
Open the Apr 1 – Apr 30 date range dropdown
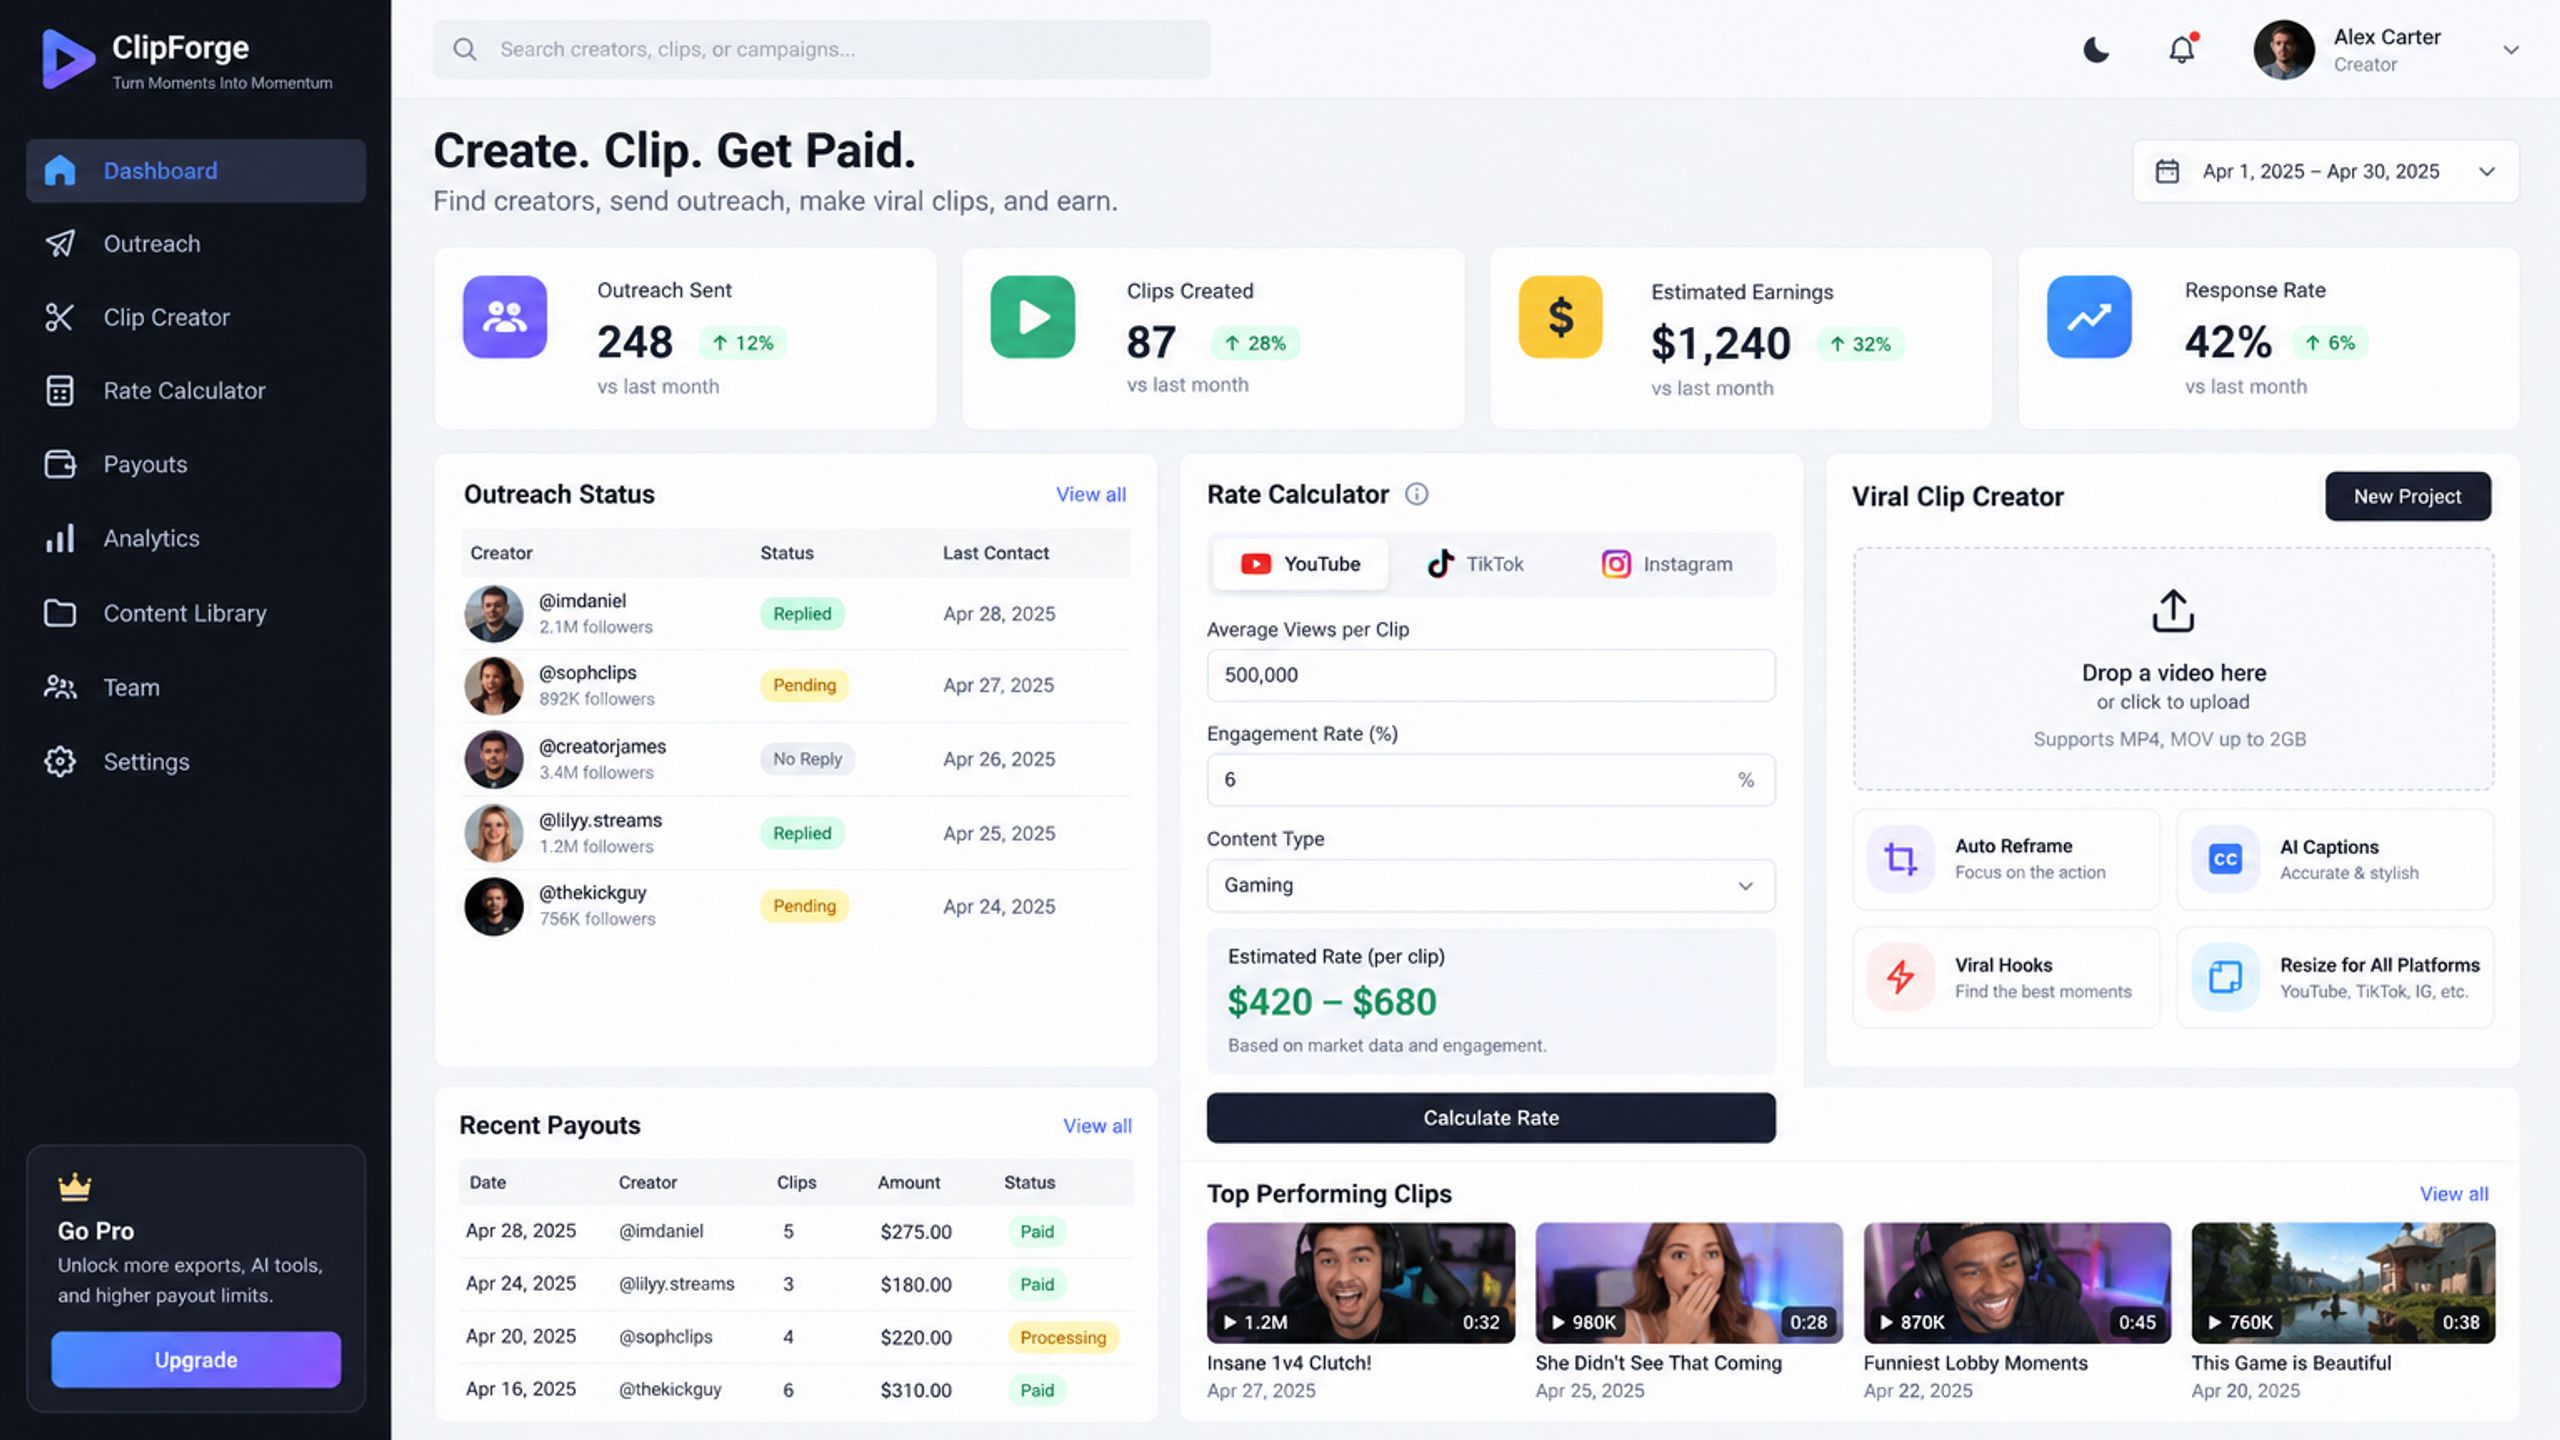click(x=2326, y=171)
